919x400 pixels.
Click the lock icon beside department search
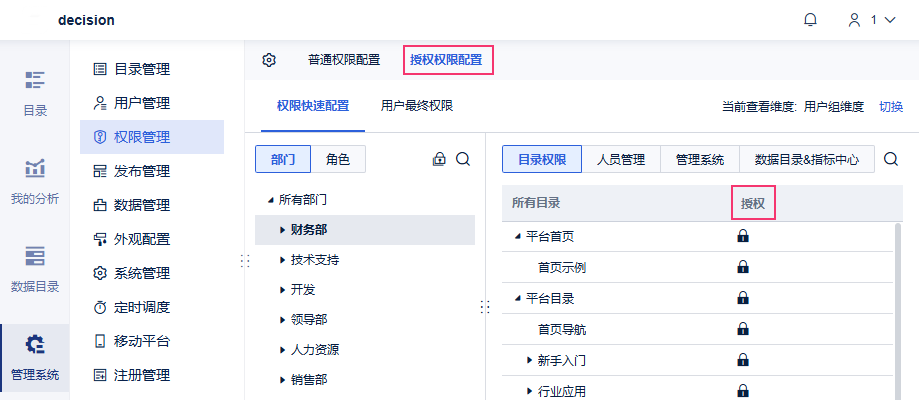[439, 159]
